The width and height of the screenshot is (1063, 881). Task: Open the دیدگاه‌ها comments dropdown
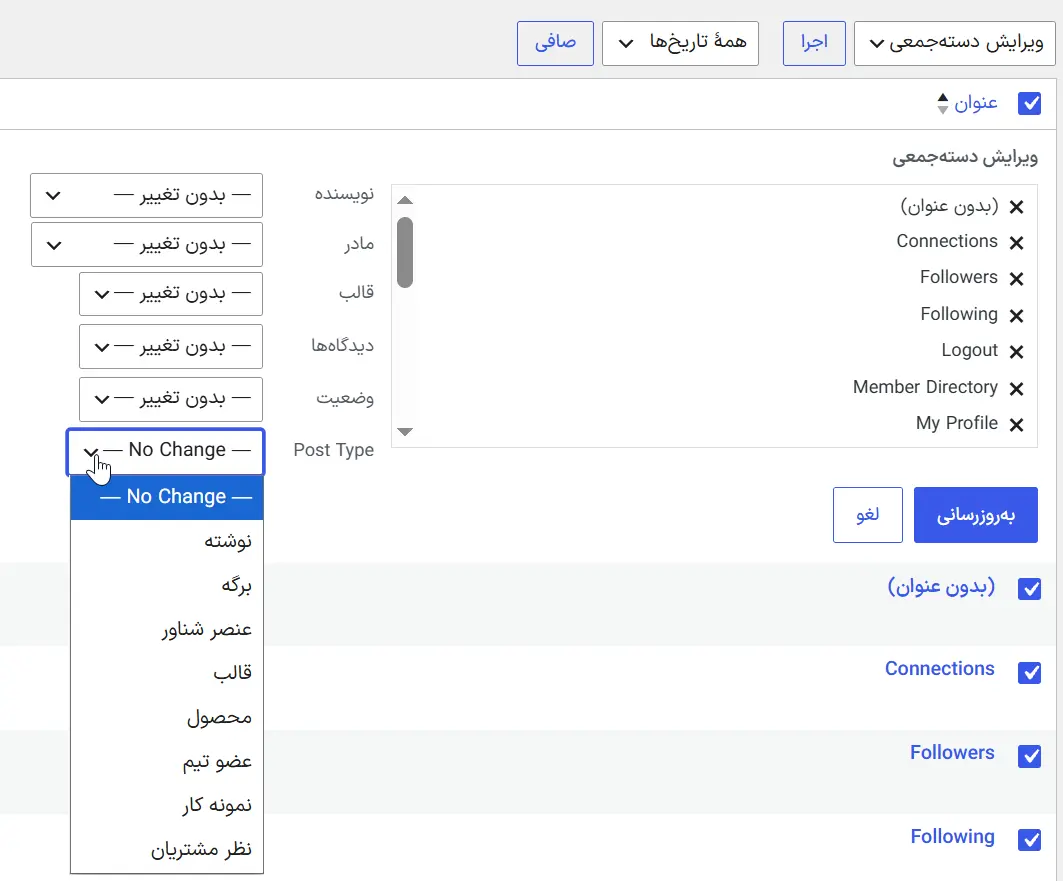tap(171, 347)
